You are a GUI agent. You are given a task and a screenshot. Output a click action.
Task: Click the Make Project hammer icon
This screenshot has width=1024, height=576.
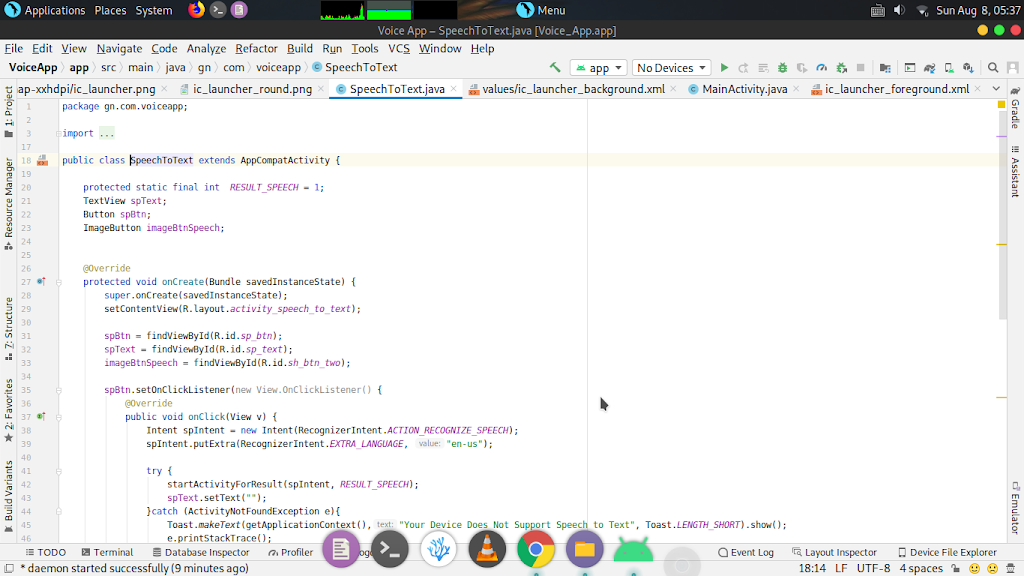click(554, 67)
